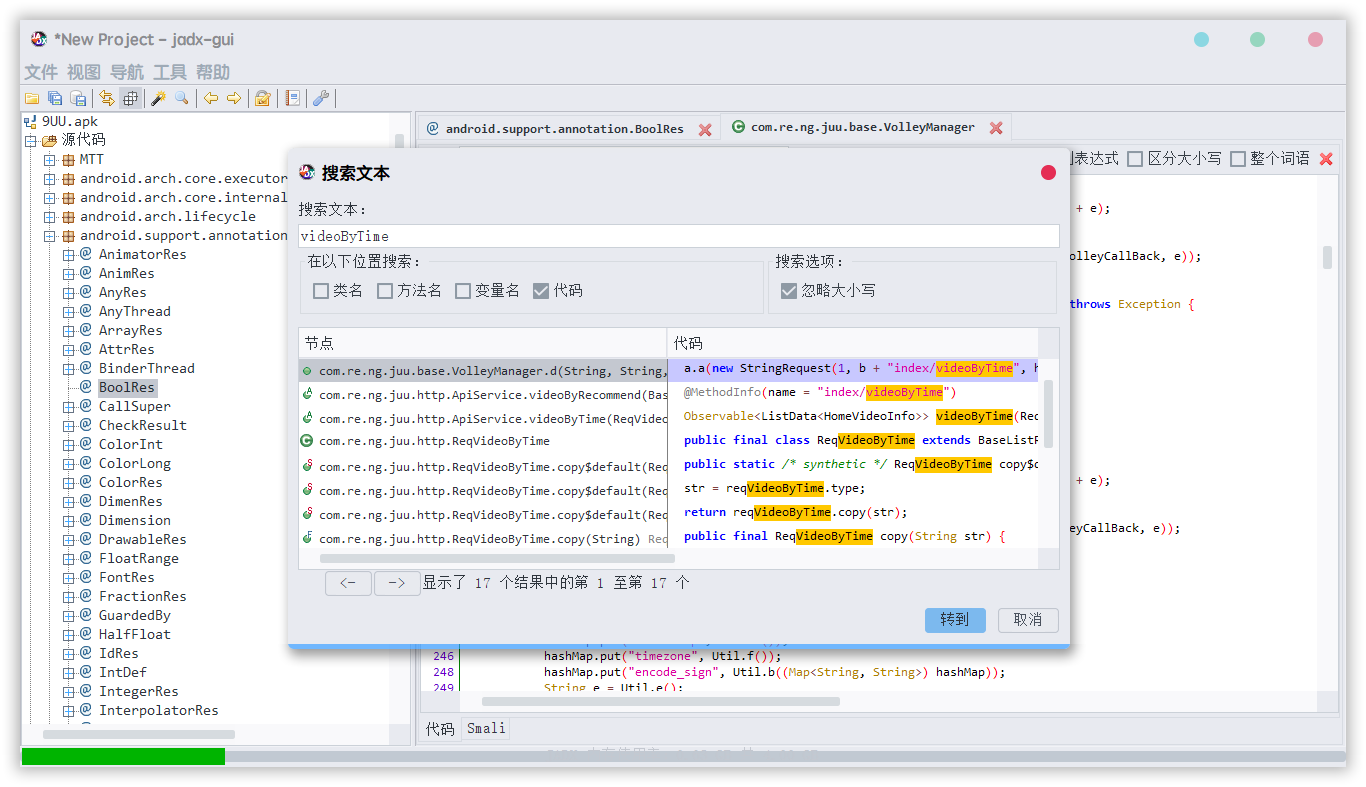Open the 帮助 menu
The height and width of the screenshot is (787, 1366).
coord(213,72)
